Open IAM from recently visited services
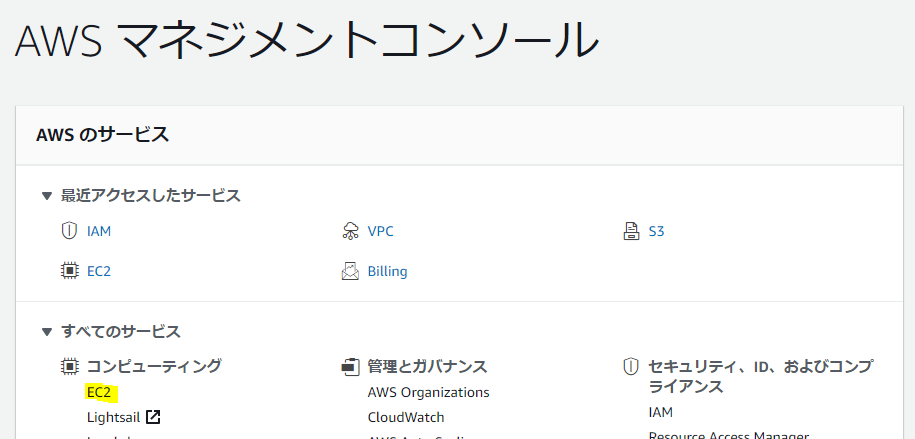The image size is (915, 439). click(x=99, y=231)
